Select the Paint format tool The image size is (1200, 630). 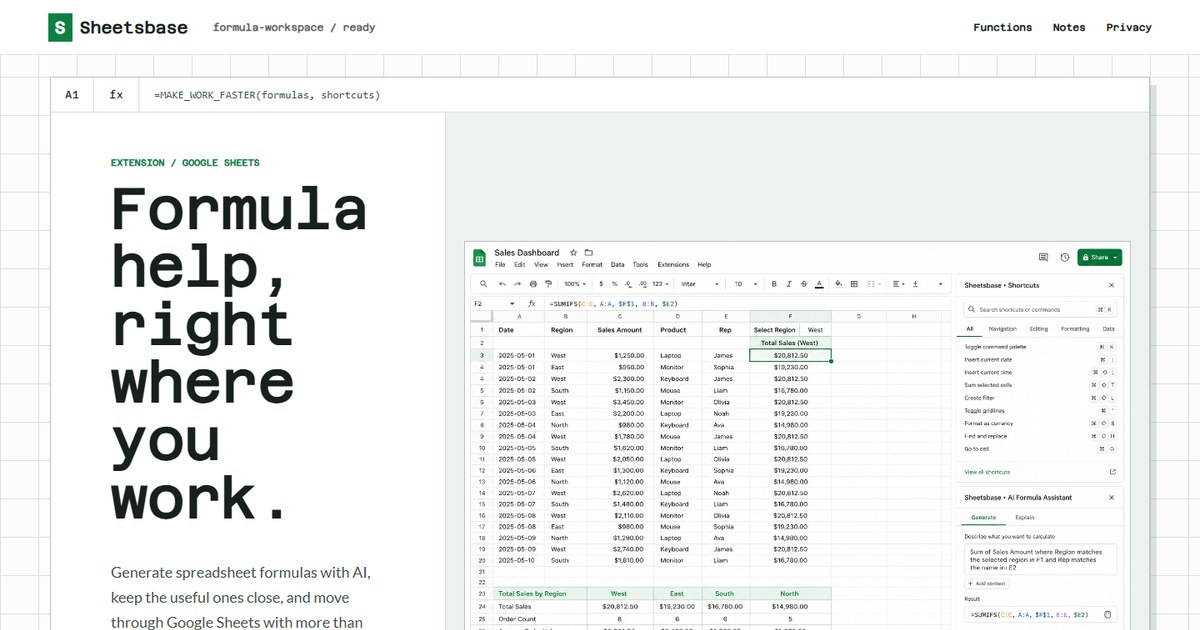pos(548,284)
